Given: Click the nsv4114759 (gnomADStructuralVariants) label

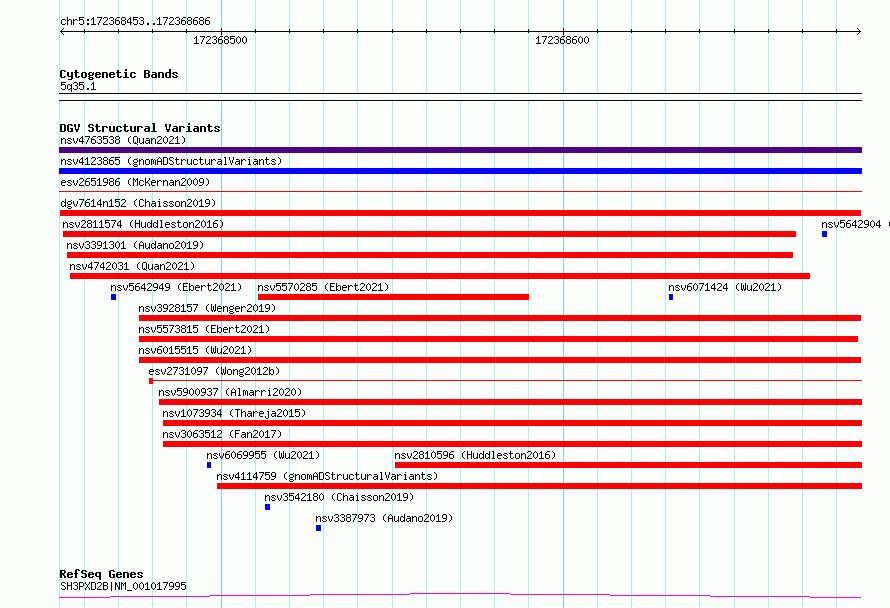Looking at the screenshot, I should tap(327, 476).
